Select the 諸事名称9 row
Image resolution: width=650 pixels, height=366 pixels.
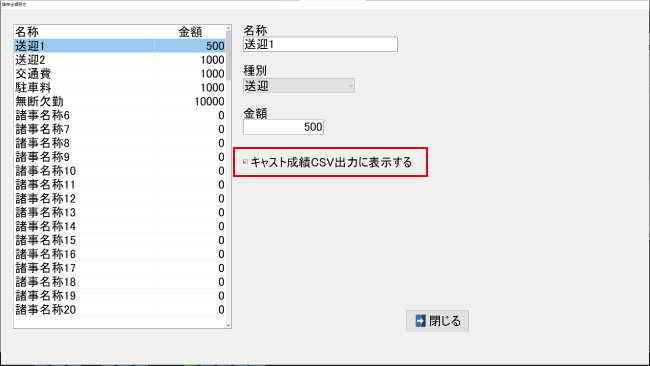[x=120, y=157]
